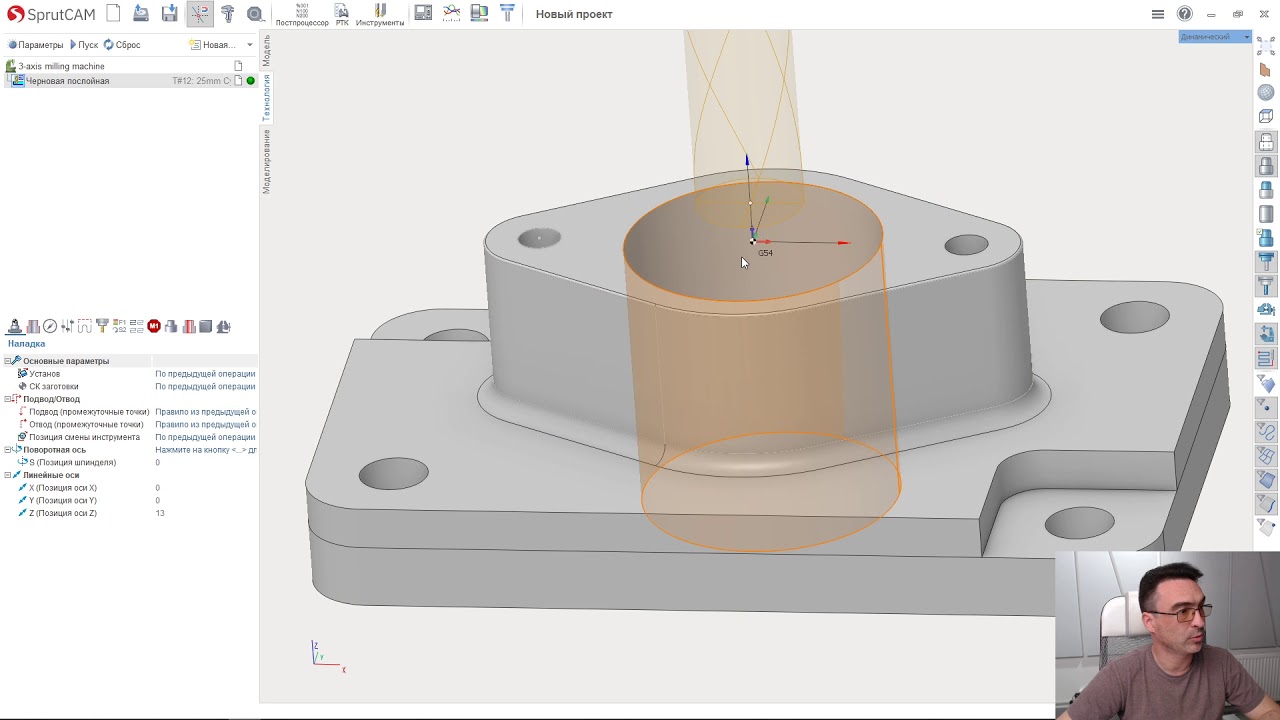Viewport: 1280px width, 720px height.
Task: Switch to Модель vertical tab
Action: pos(266,50)
